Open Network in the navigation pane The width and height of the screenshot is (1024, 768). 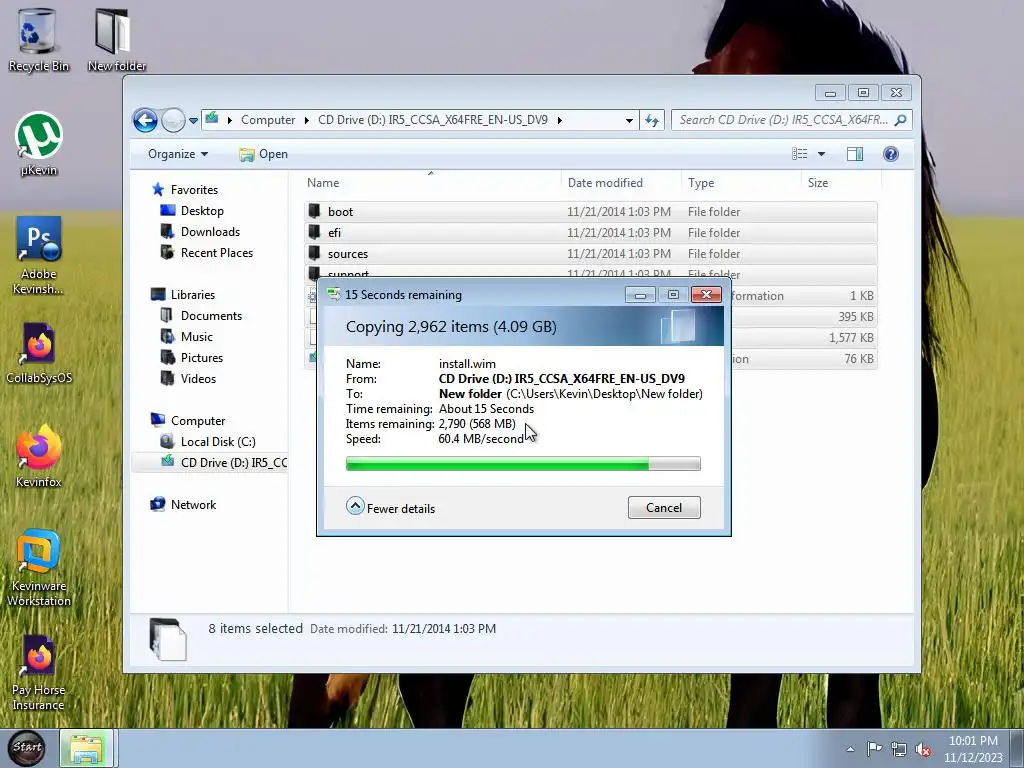(x=184, y=505)
